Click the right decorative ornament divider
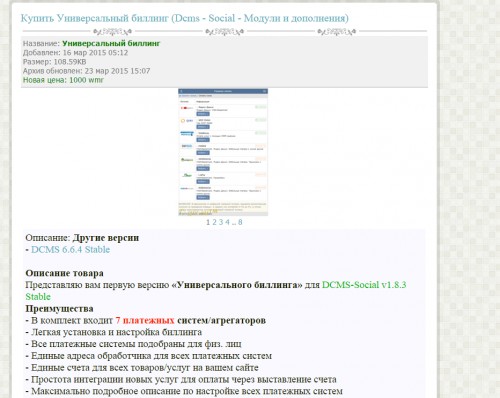Viewport: 500px width, 398px height. click(x=337, y=32)
